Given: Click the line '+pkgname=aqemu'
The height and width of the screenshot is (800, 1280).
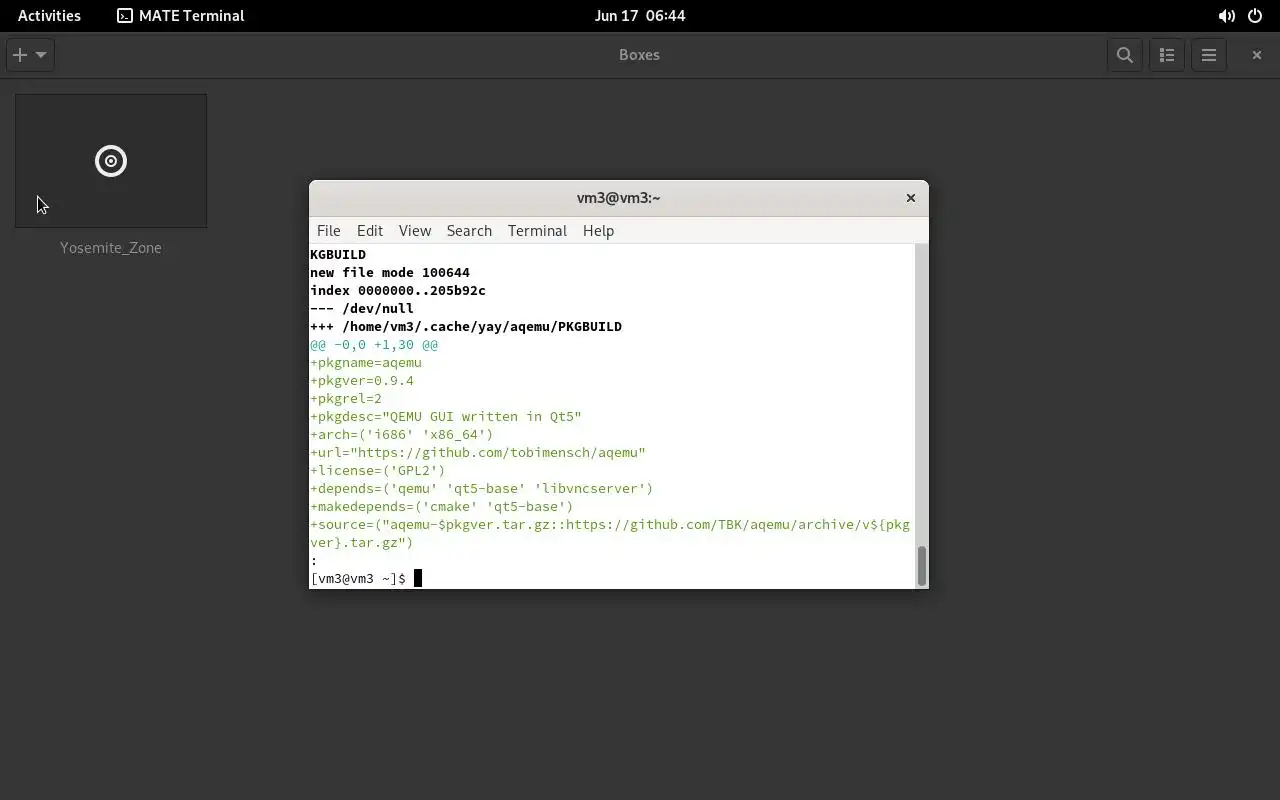Looking at the screenshot, I should (366, 362).
